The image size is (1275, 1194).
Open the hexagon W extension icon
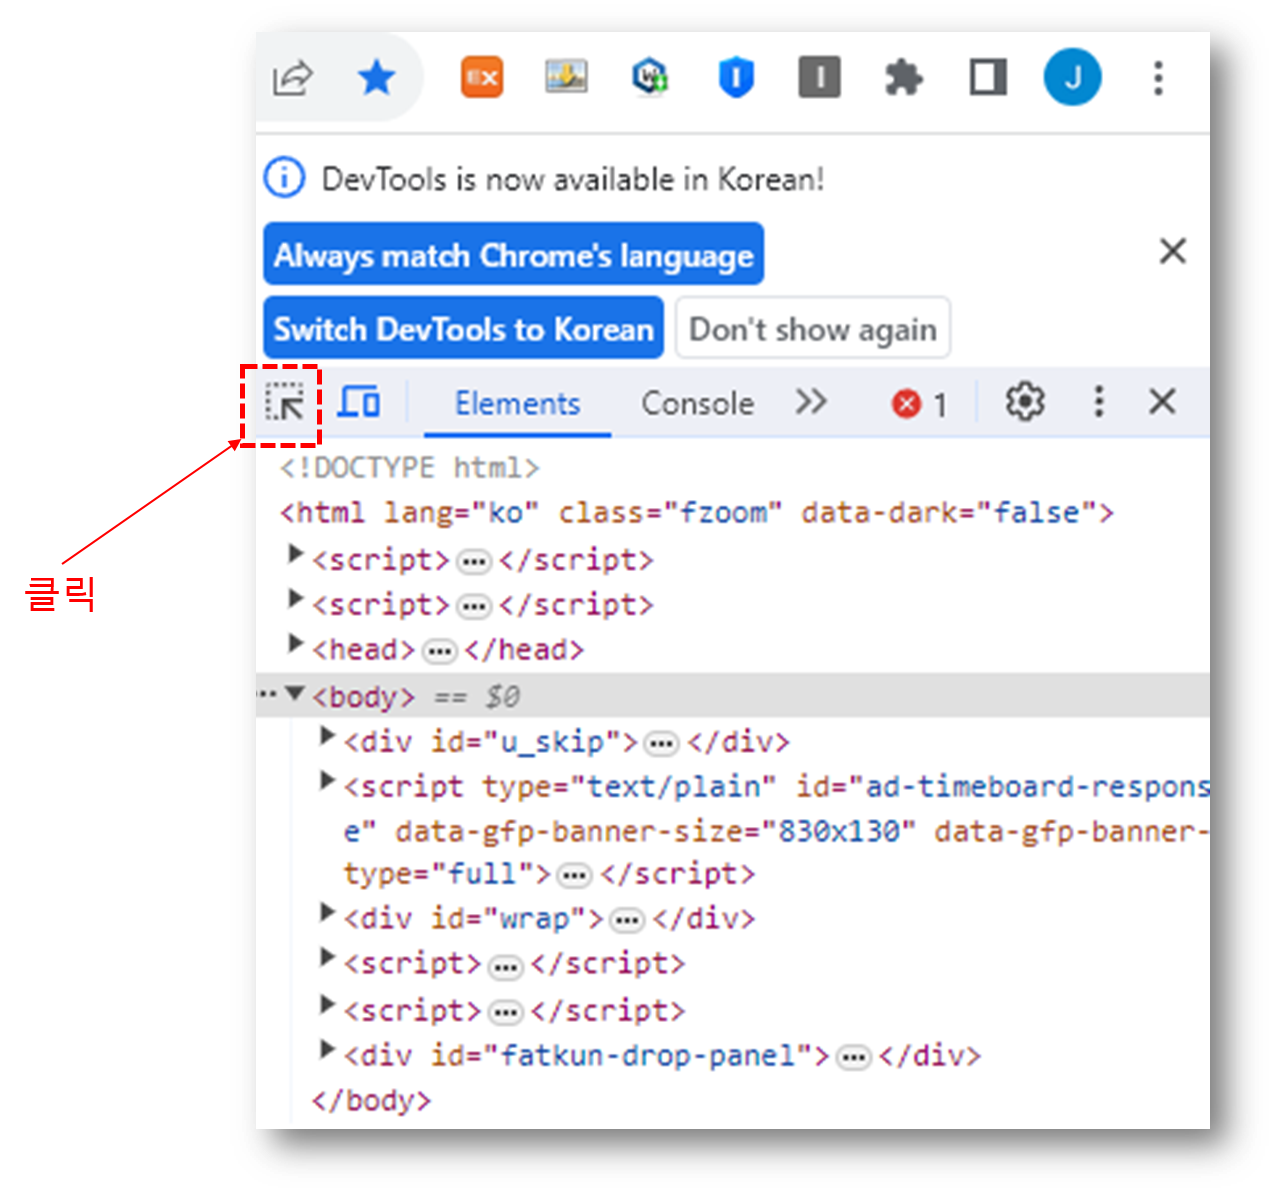coord(651,76)
